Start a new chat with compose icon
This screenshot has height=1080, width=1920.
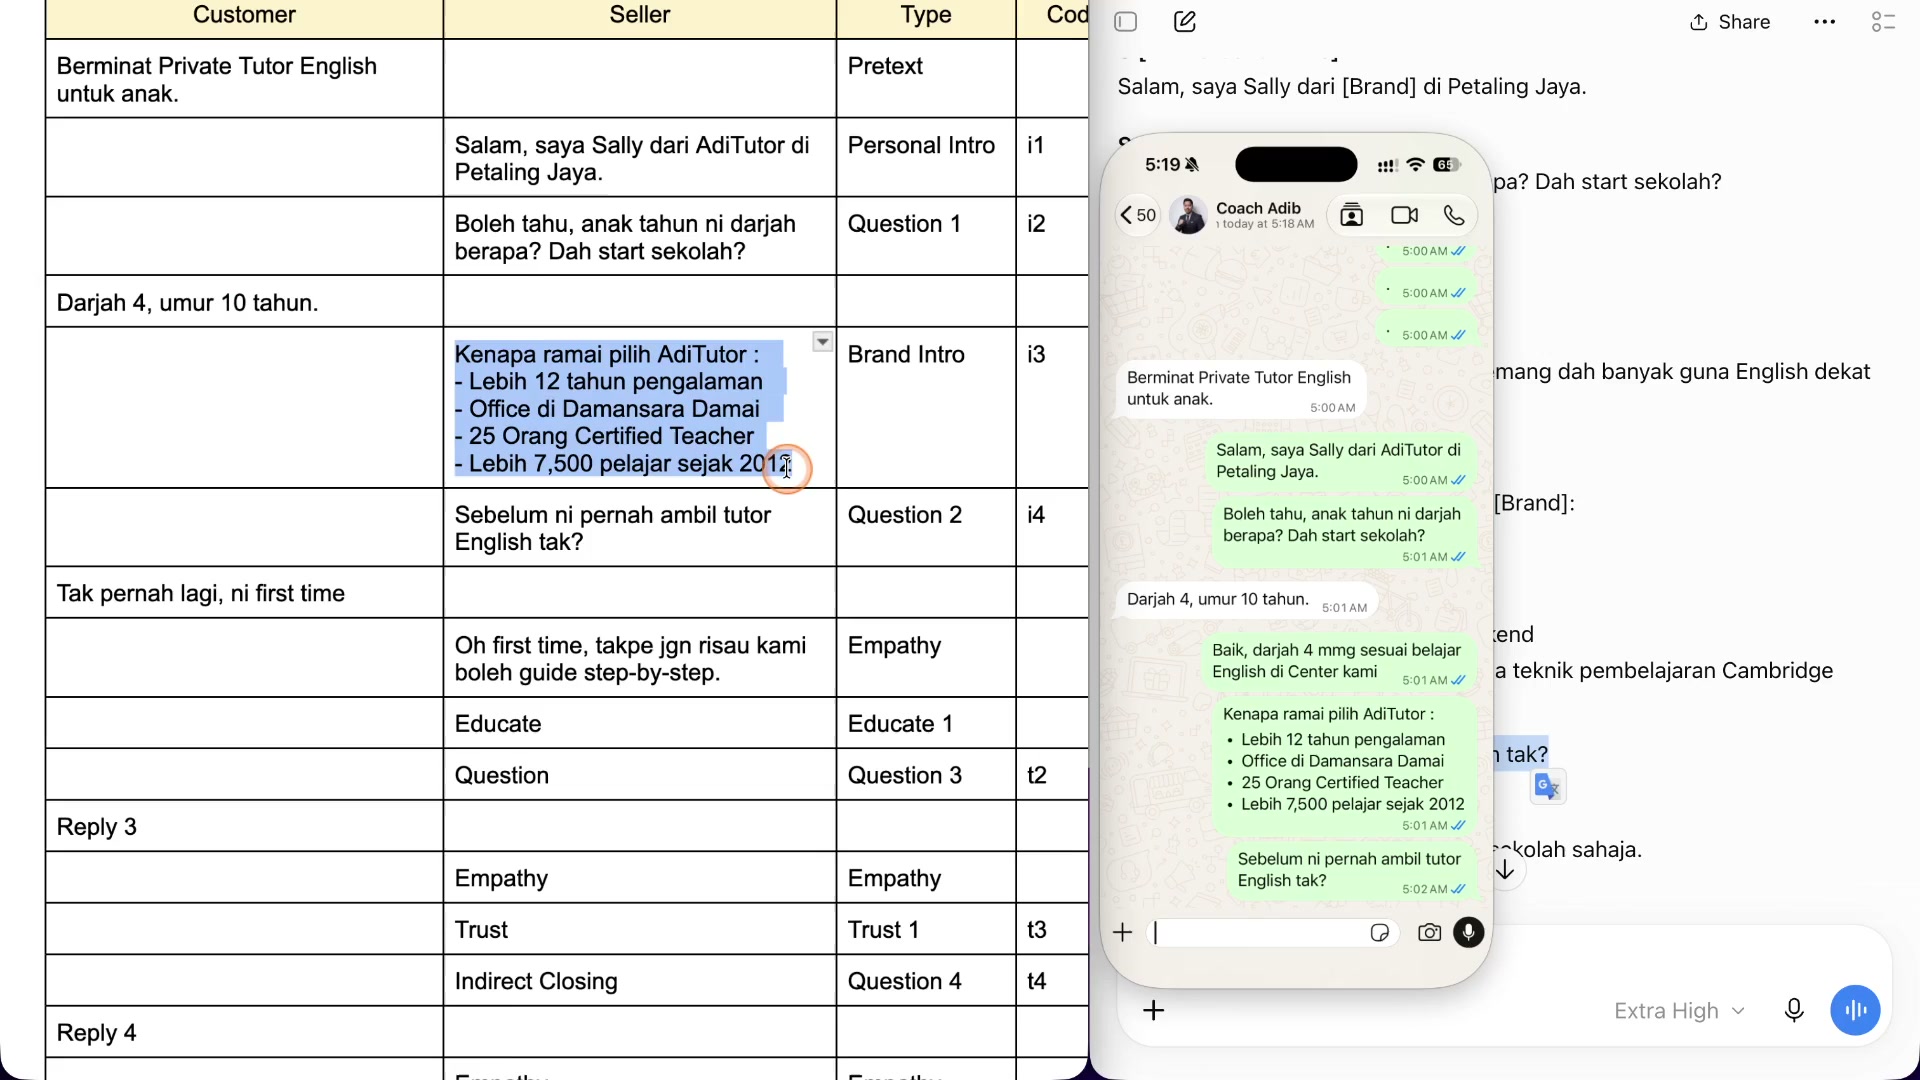(x=1185, y=22)
